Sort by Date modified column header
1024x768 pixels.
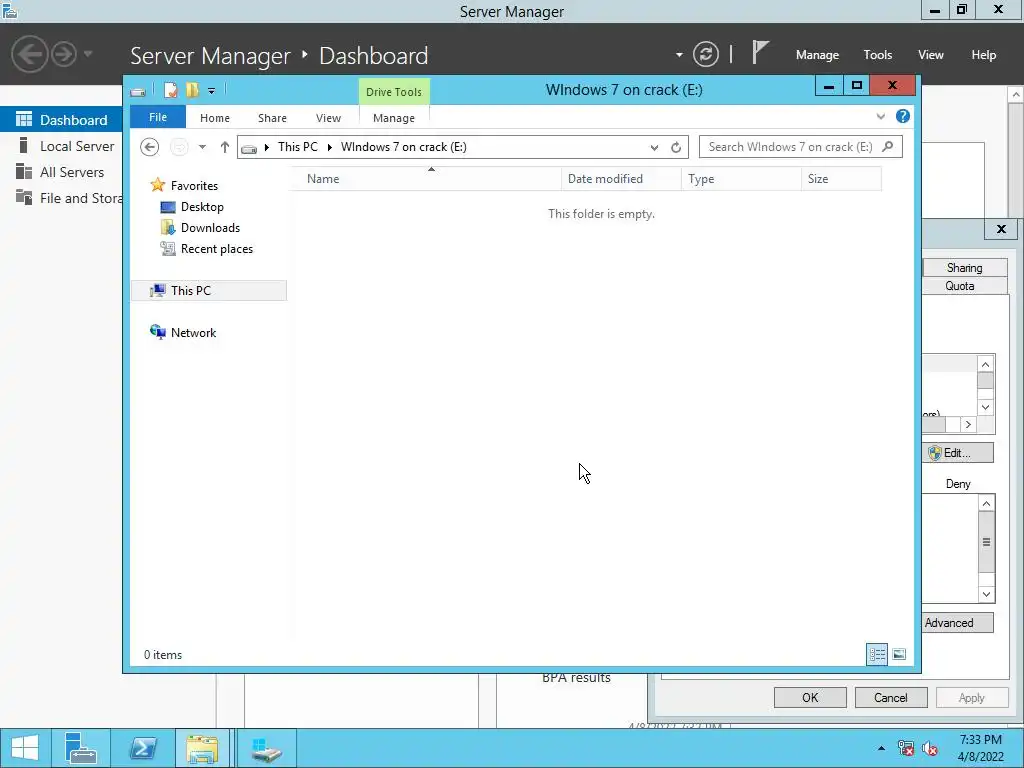[x=621, y=179]
